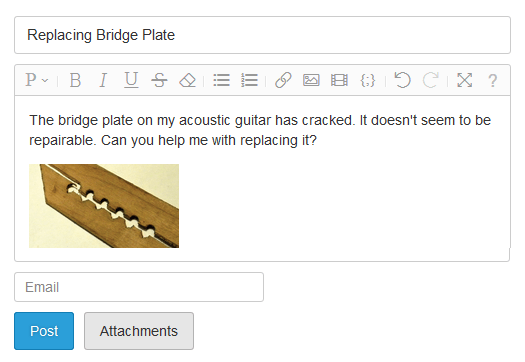The width and height of the screenshot is (525, 362).
Task: Focus the Email input field
Action: point(139,287)
